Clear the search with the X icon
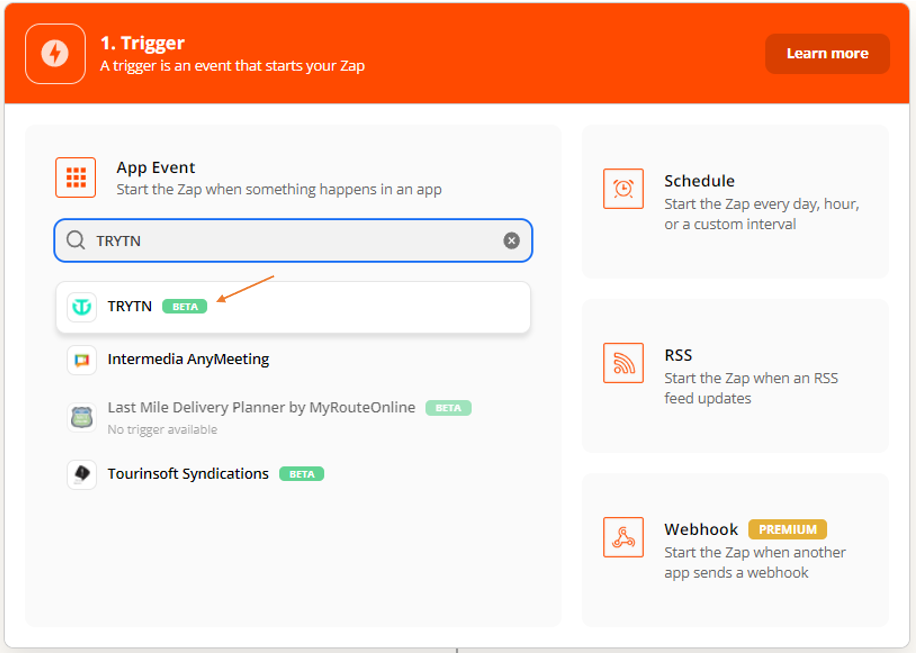920x653 pixels. pos(511,241)
